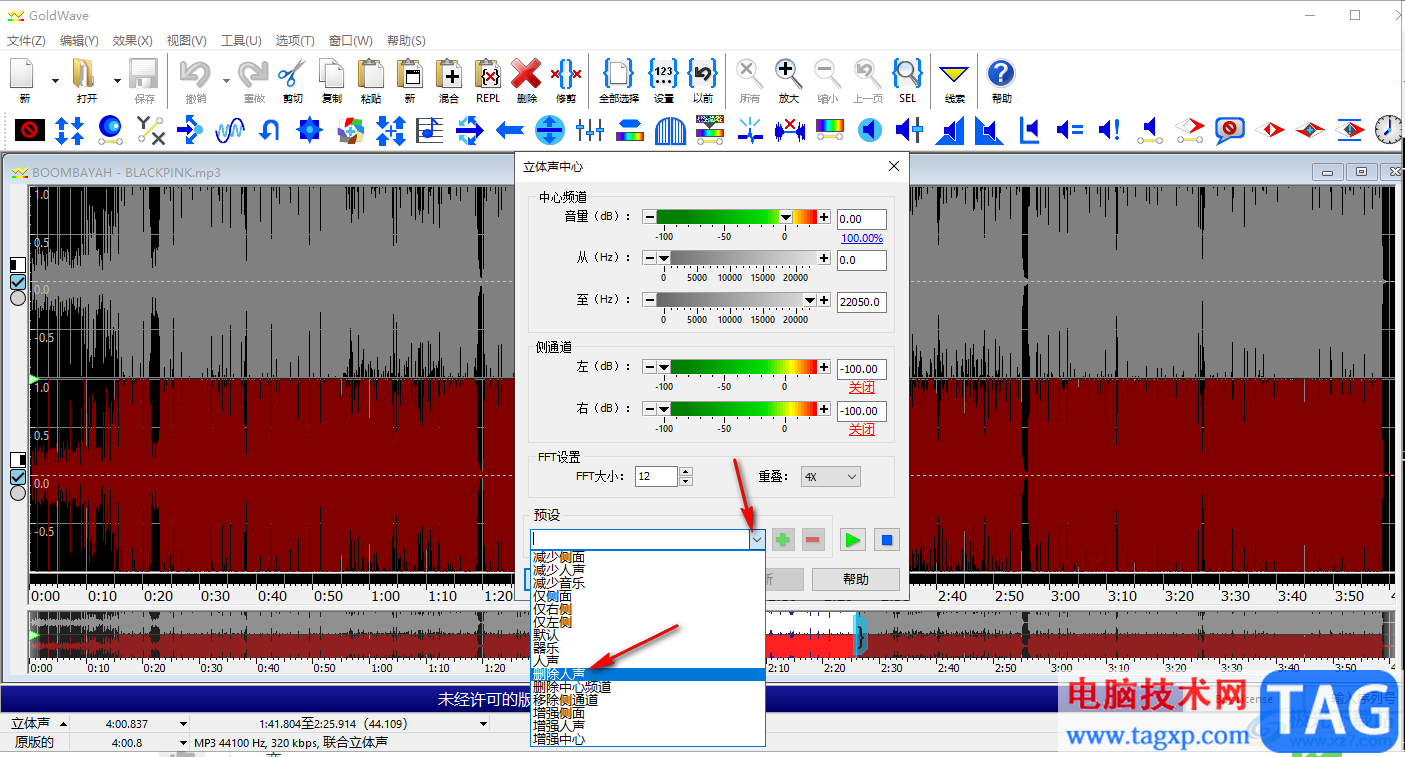
Task: Select 删除人声 from preset list
Action: [559, 675]
